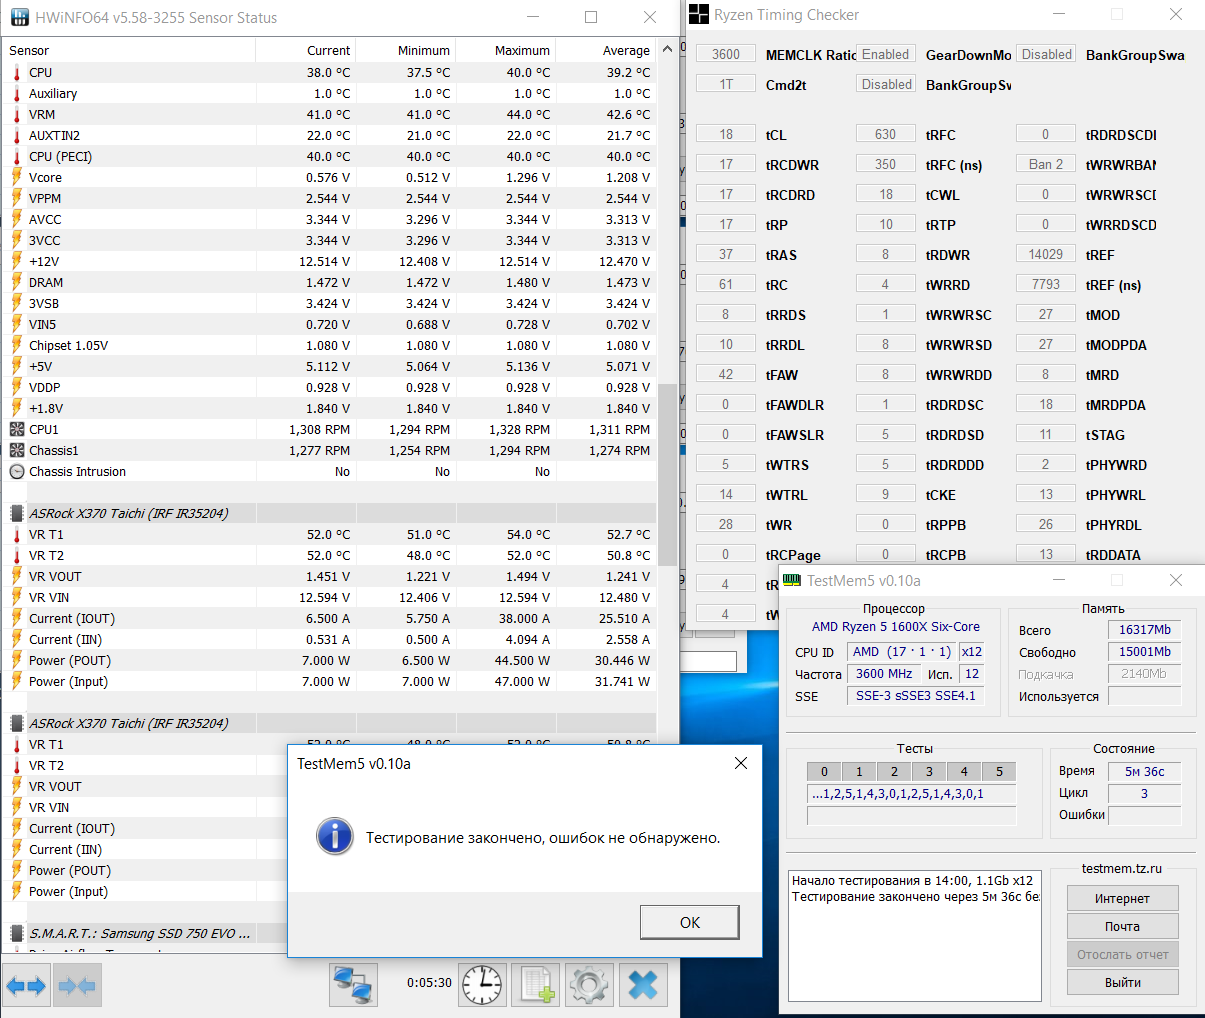Click the Cmd2t 1T value field

tap(726, 84)
